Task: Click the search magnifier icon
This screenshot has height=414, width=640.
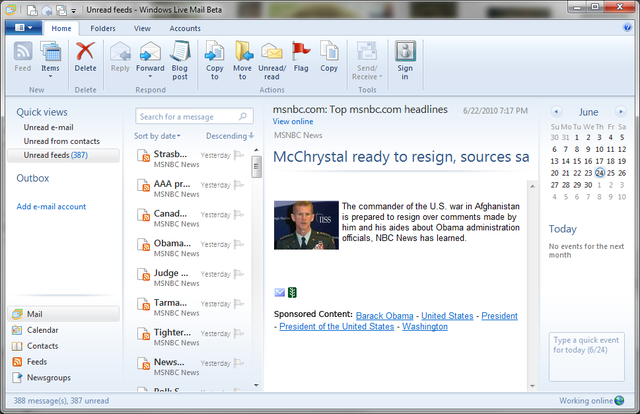Action: pos(243,116)
